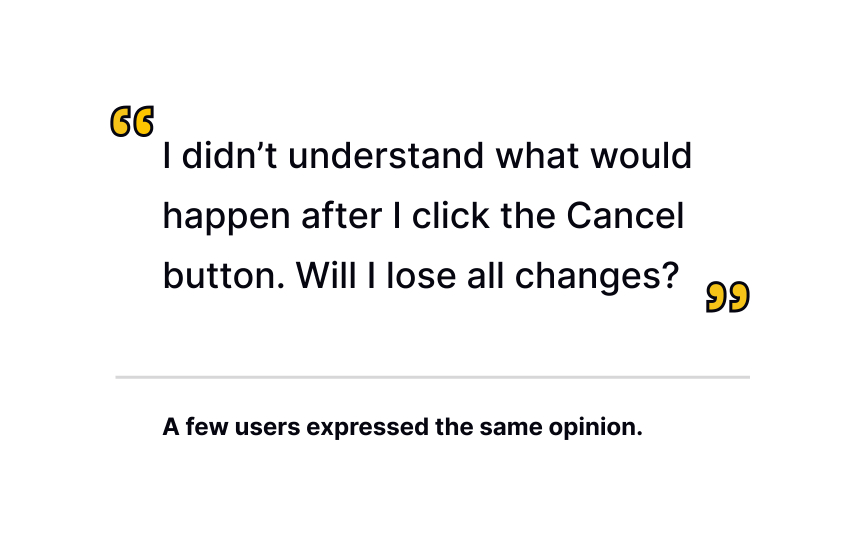The height and width of the screenshot is (540, 864).
Task: Click the bold word "few" in the caption
Action: tap(207, 428)
